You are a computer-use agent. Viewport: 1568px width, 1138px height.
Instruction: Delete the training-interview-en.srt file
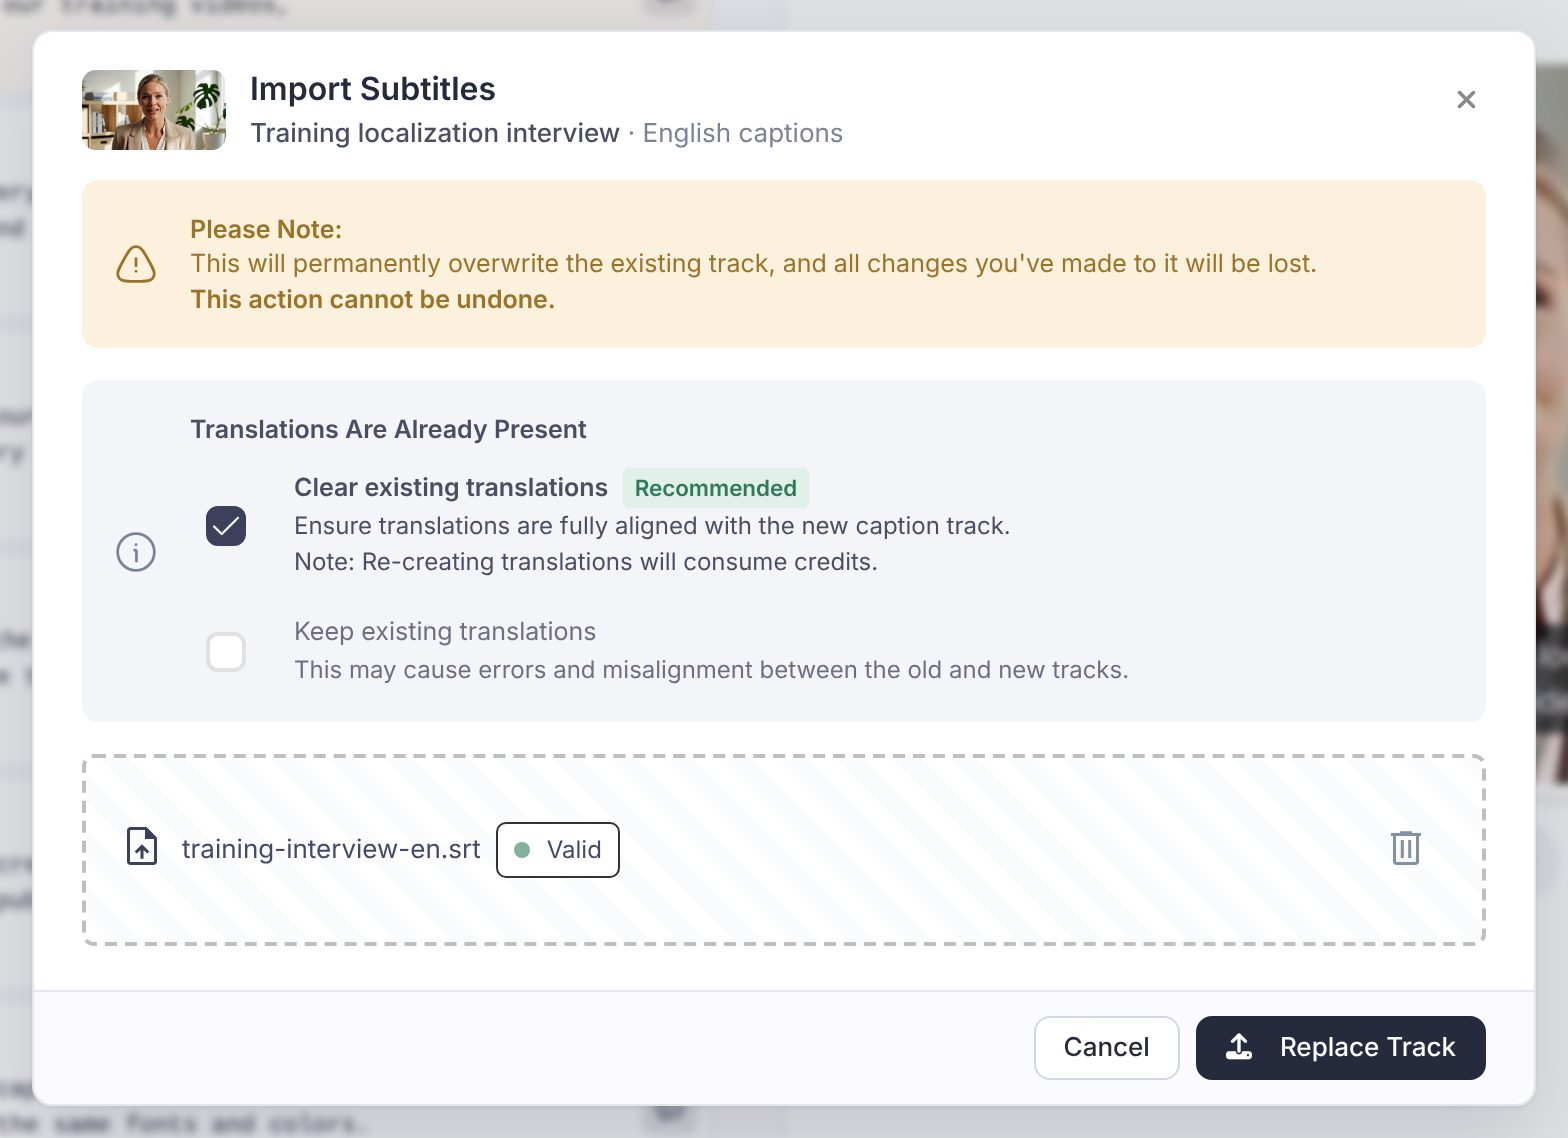pos(1405,848)
